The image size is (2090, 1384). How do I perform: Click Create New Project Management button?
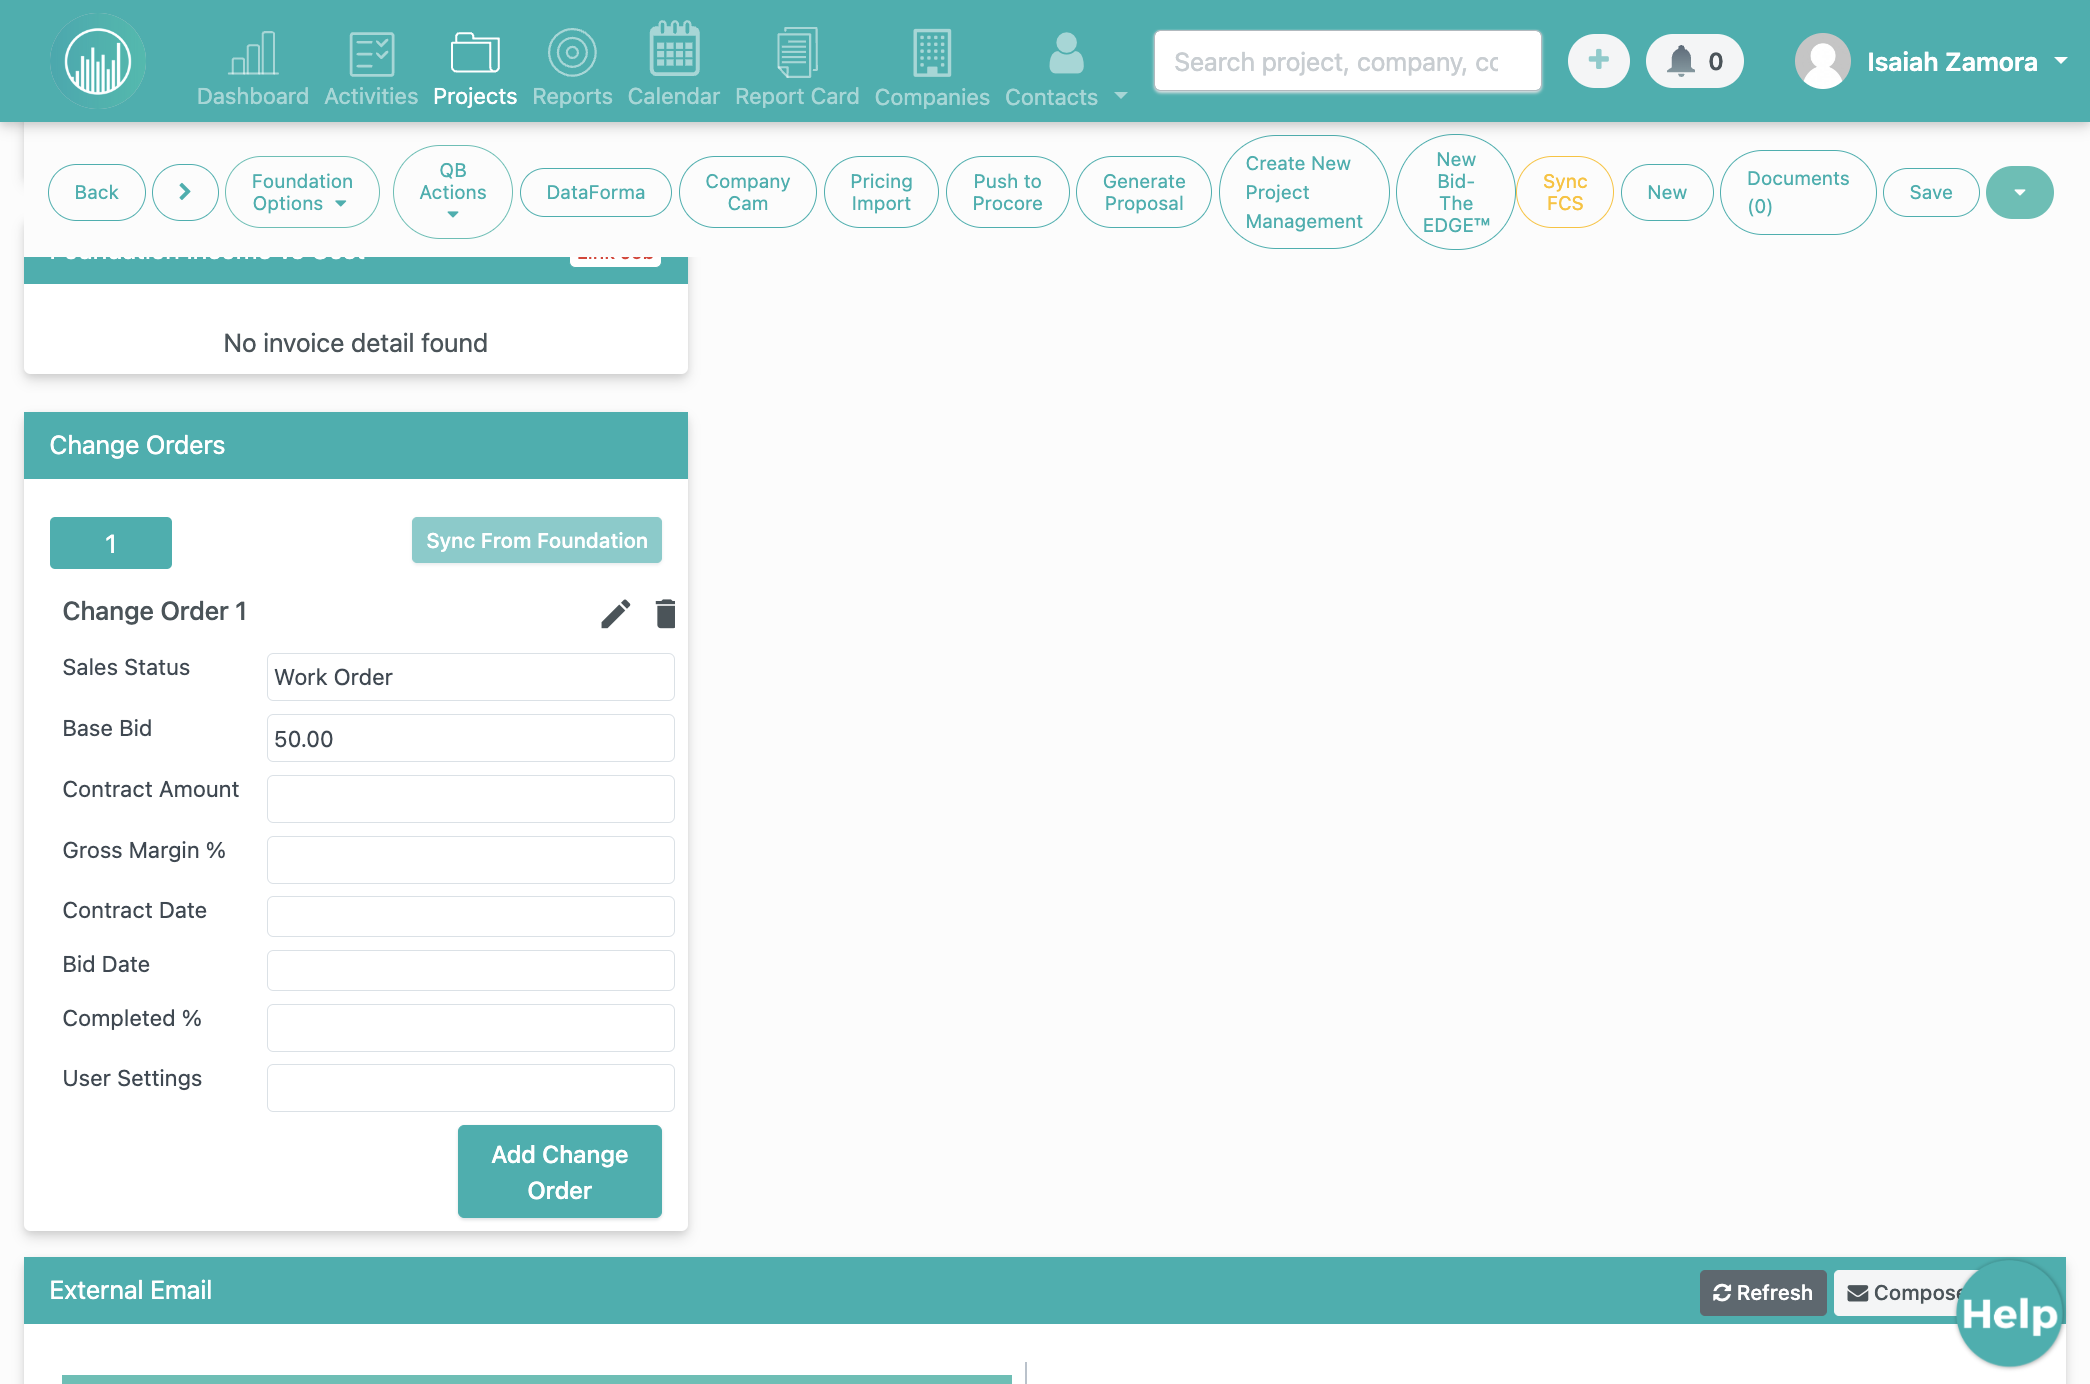point(1304,192)
